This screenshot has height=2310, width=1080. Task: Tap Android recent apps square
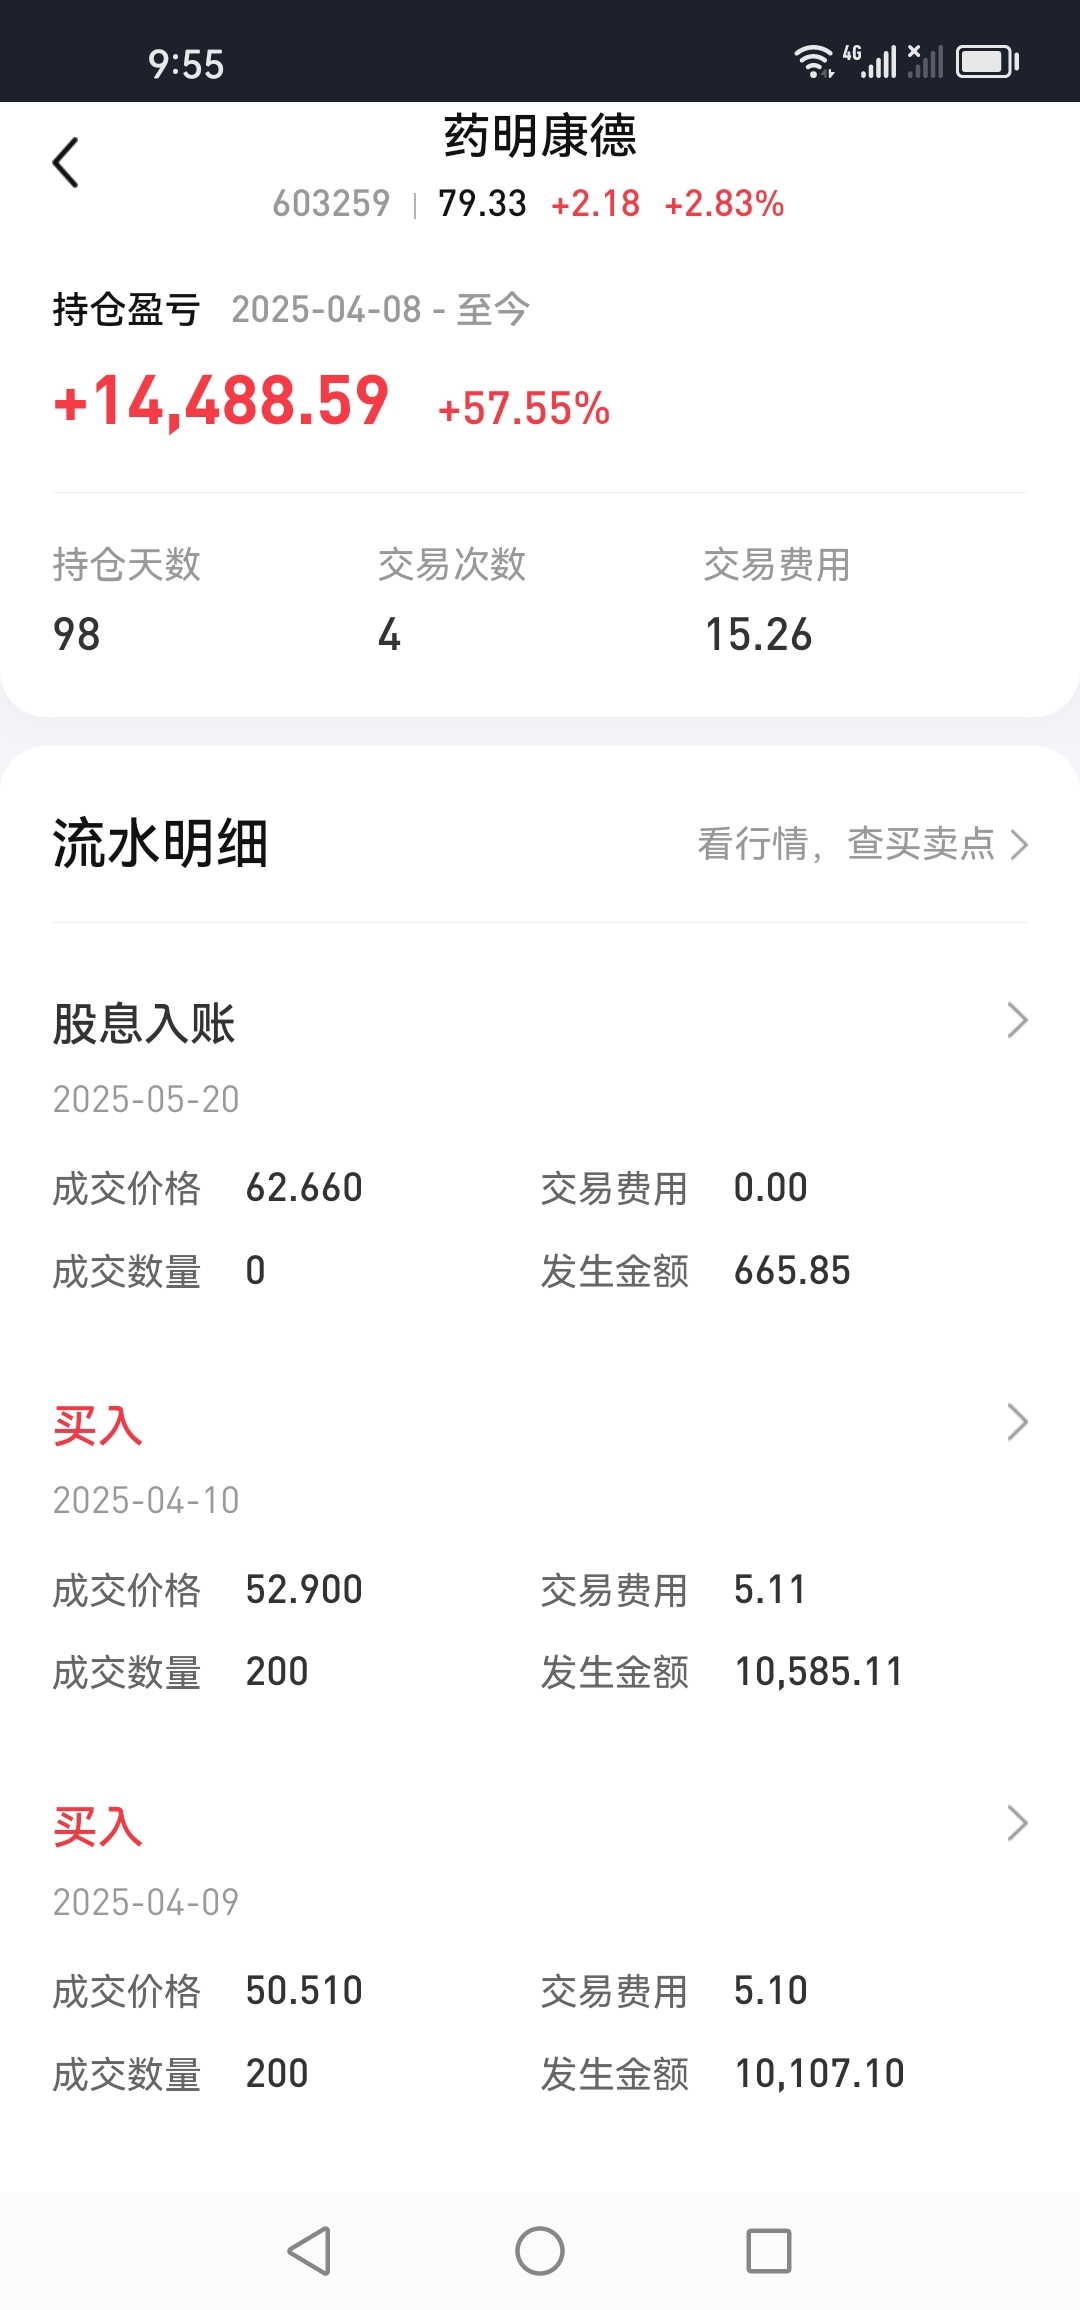point(769,2251)
